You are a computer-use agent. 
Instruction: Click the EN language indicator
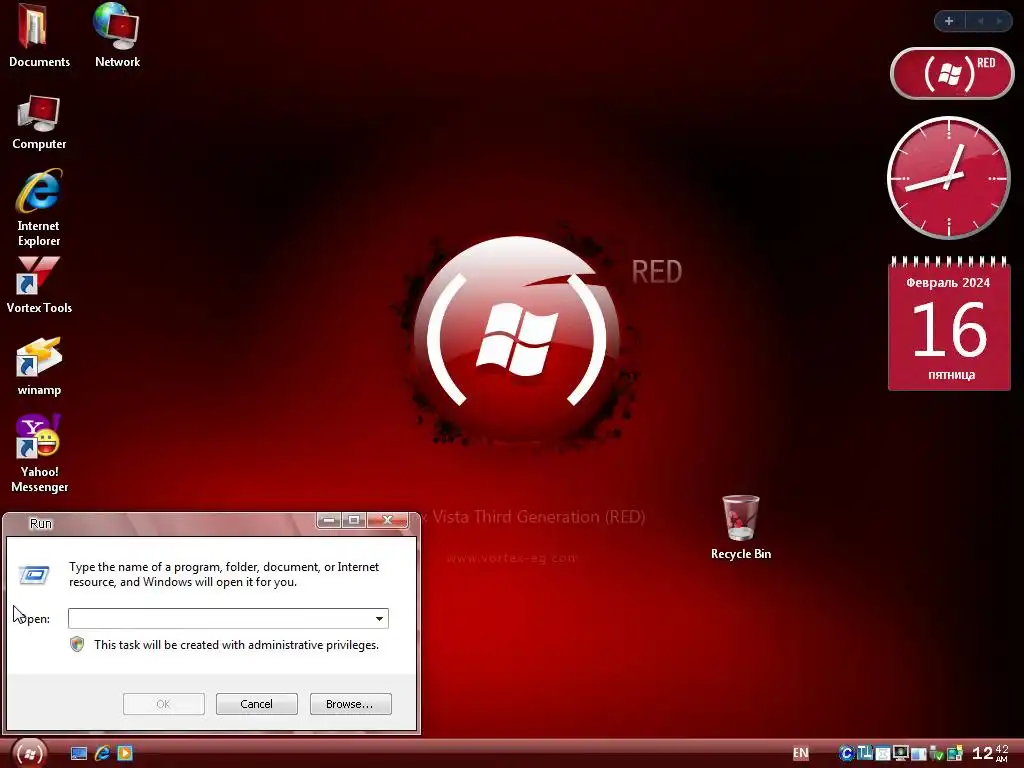pos(801,753)
